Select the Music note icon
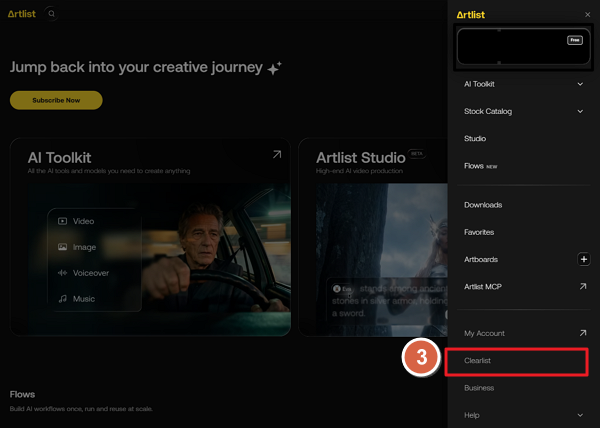The height and width of the screenshot is (428, 600). [x=62, y=299]
